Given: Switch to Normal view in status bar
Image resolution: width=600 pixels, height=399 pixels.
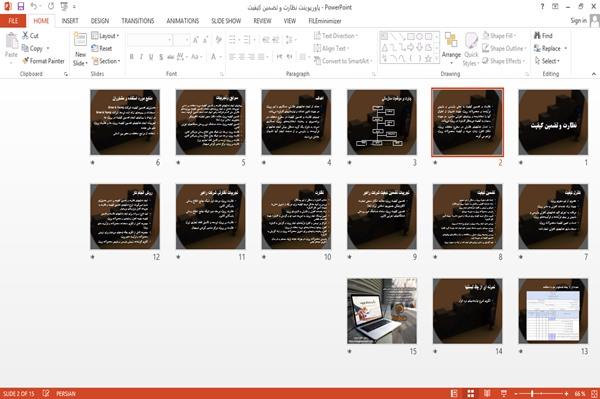Looking at the screenshot, I should point(454,393).
